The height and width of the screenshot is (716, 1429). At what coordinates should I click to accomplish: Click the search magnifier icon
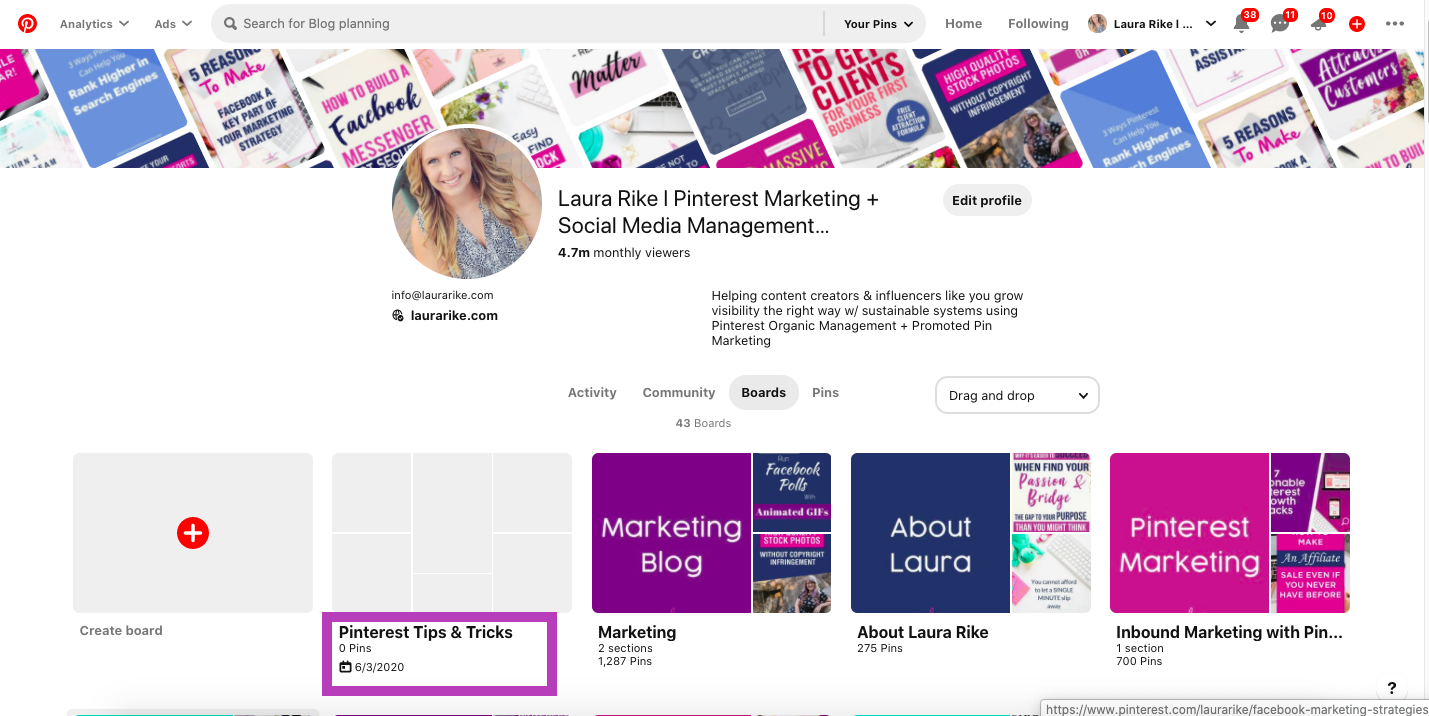230,23
